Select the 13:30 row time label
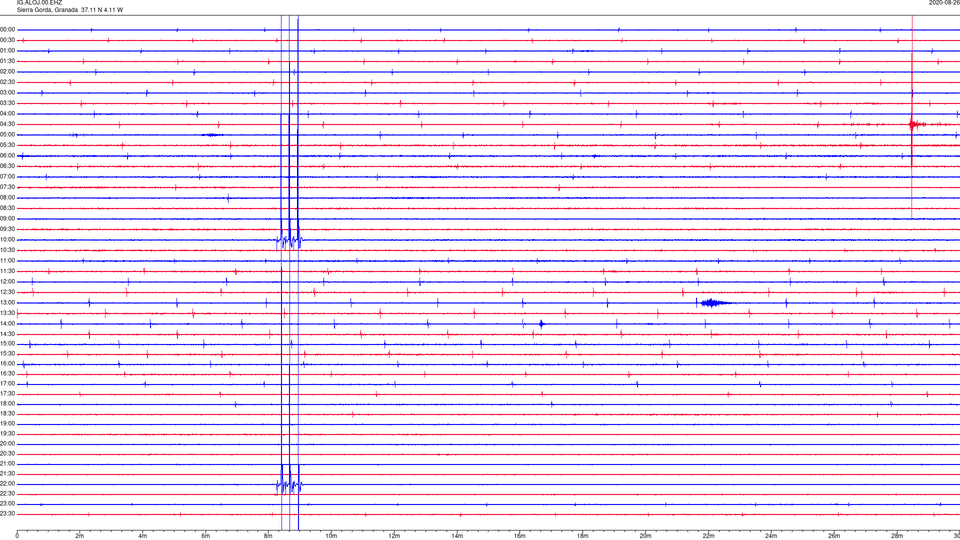This screenshot has width=960, height=540. (x=7, y=313)
